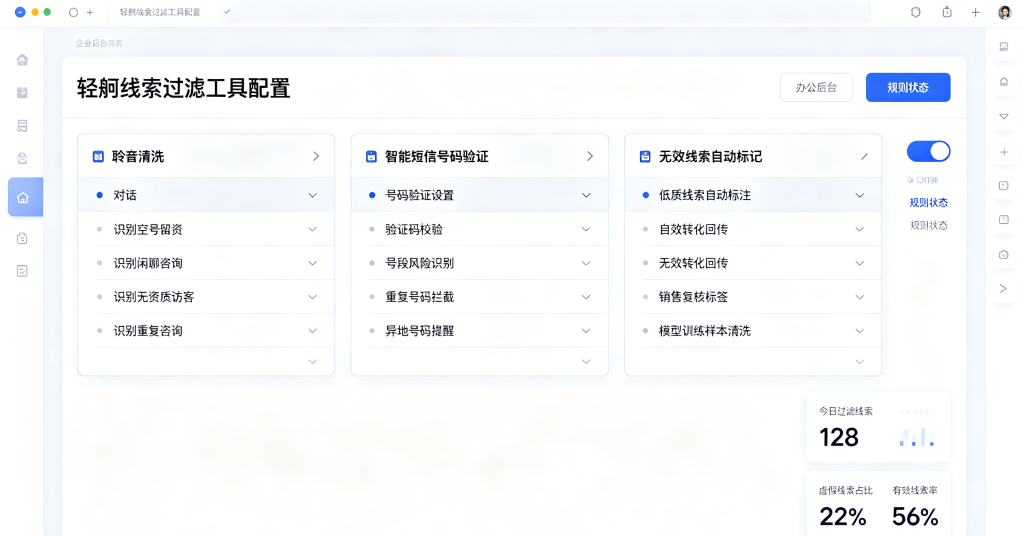Expand the 识别闲聊咨询 row
Viewport: 1024px width, 536px height.
[x=312, y=263]
